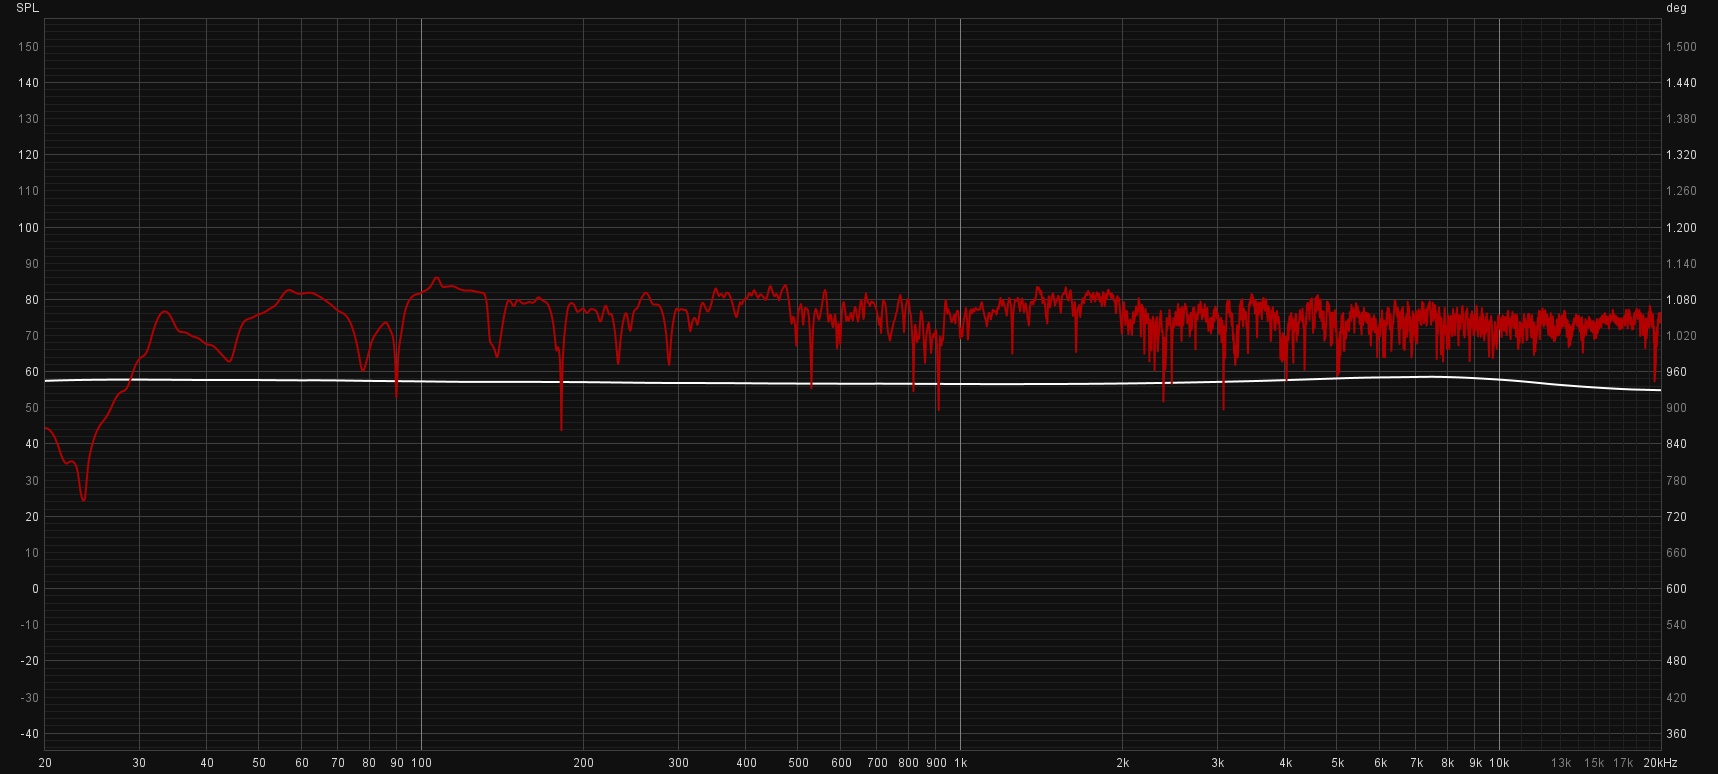Click the 300 frequency axis label
The image size is (1718, 774).
tap(678, 763)
